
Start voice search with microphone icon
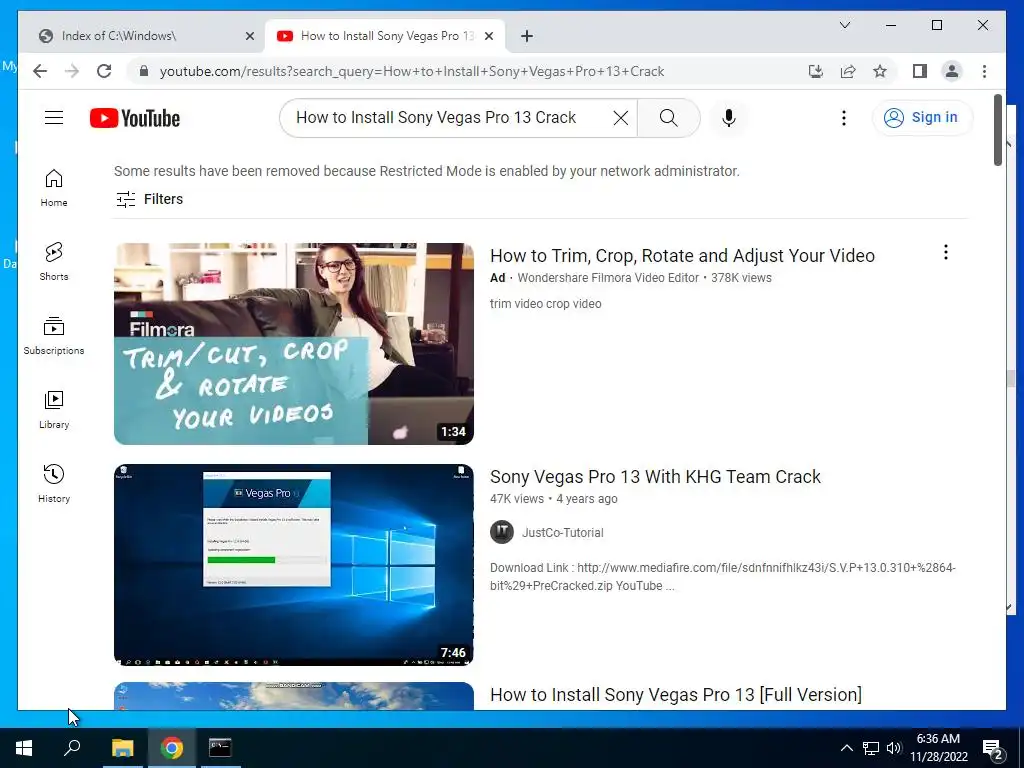coord(729,118)
